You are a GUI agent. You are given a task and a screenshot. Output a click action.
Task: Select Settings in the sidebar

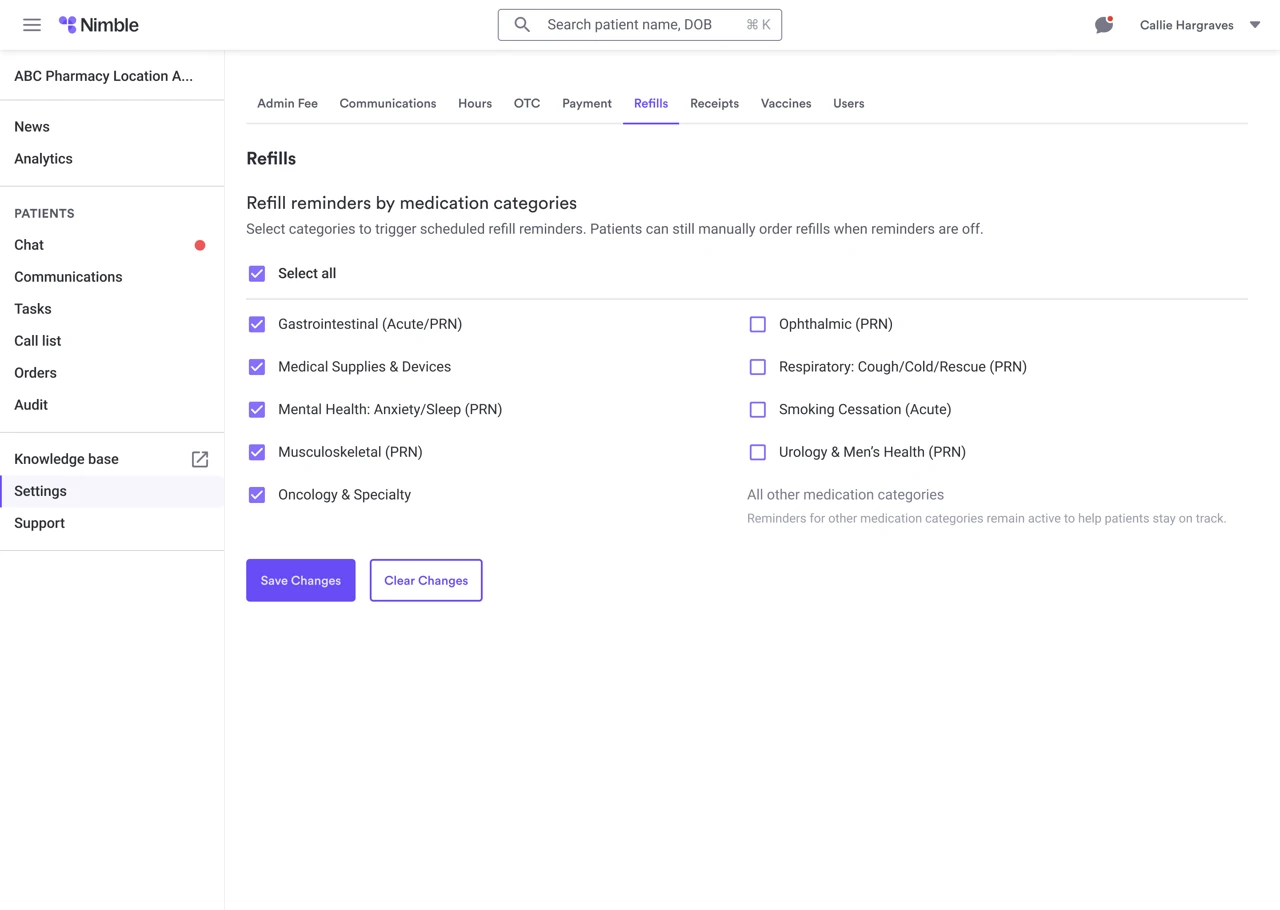coord(112,491)
